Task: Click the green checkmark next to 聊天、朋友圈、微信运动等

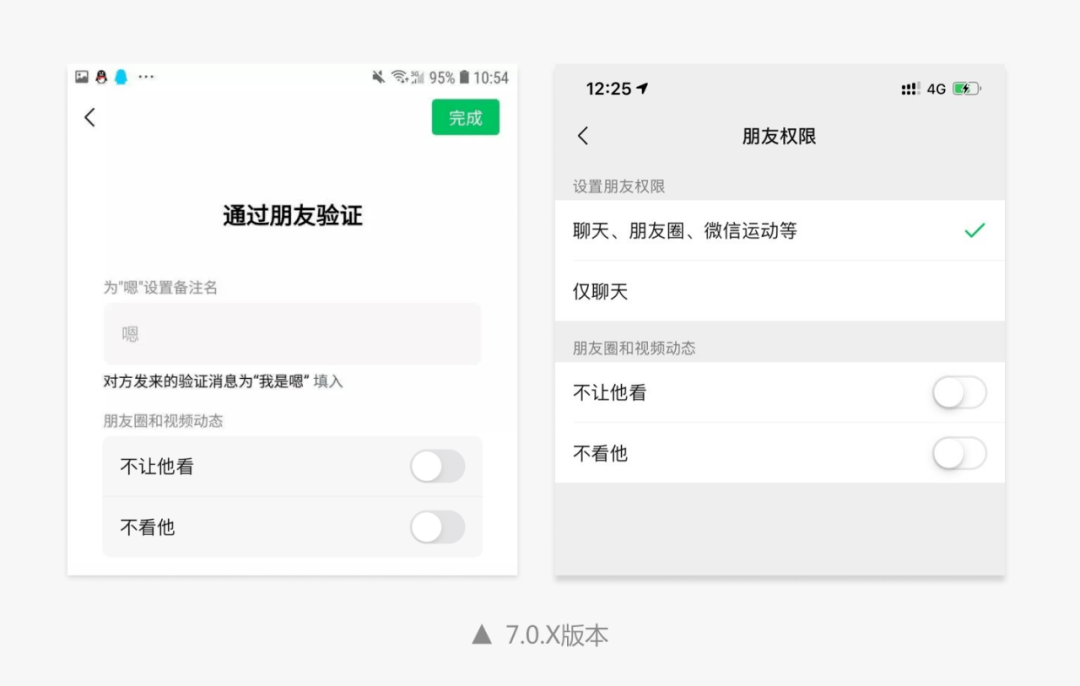Action: tap(973, 230)
